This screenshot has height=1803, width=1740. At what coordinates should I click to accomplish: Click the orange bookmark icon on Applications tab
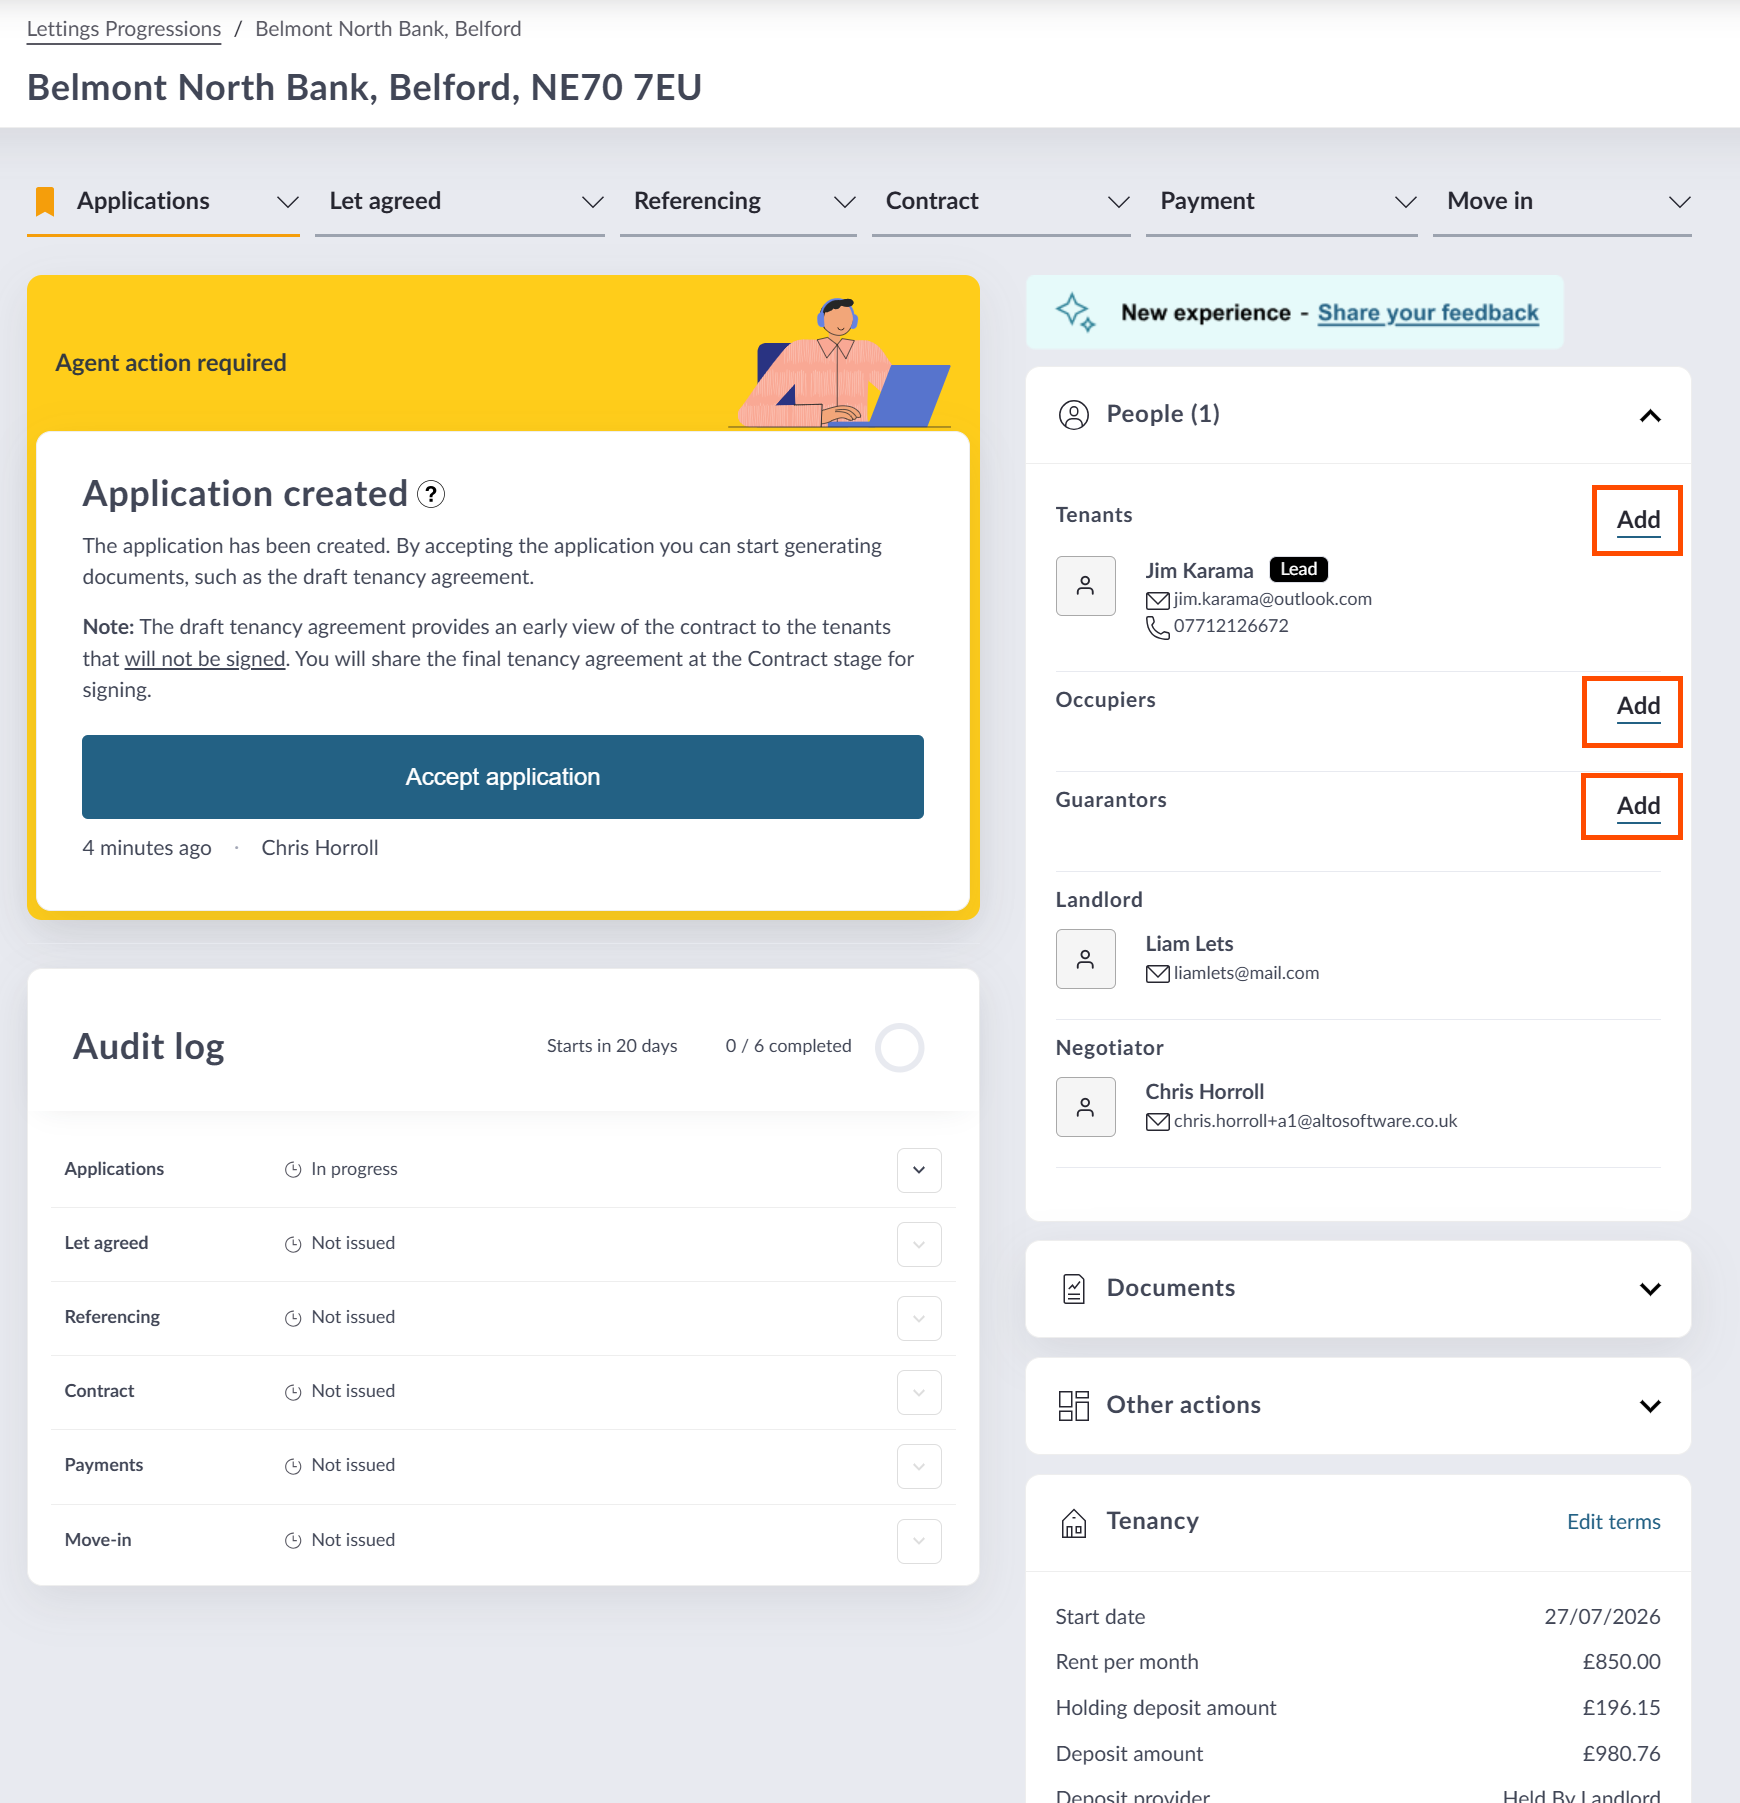click(x=45, y=201)
